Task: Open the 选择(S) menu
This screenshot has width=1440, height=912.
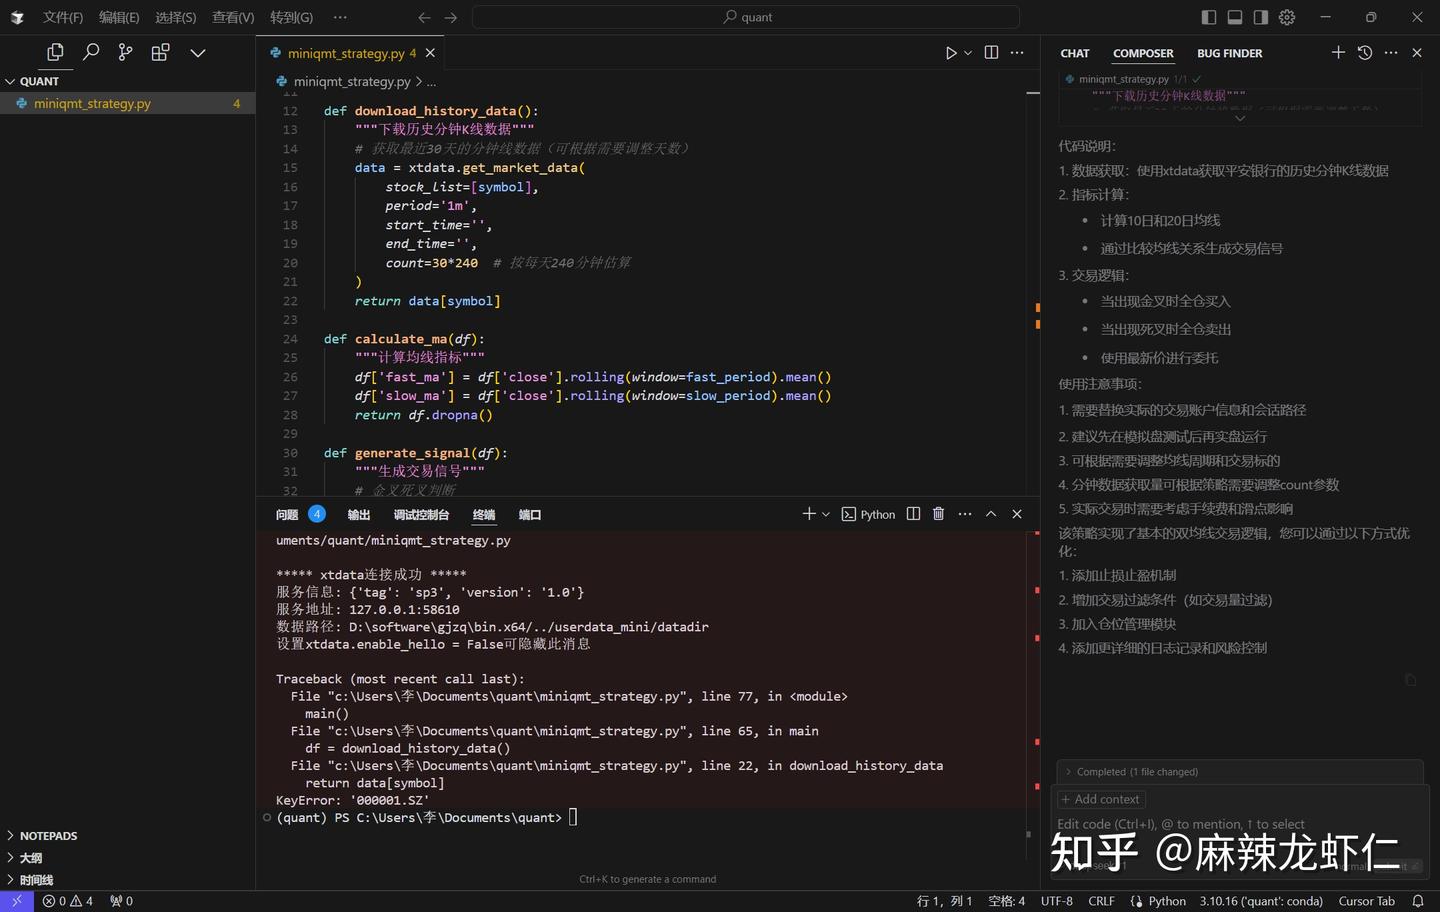Action: coord(176,17)
